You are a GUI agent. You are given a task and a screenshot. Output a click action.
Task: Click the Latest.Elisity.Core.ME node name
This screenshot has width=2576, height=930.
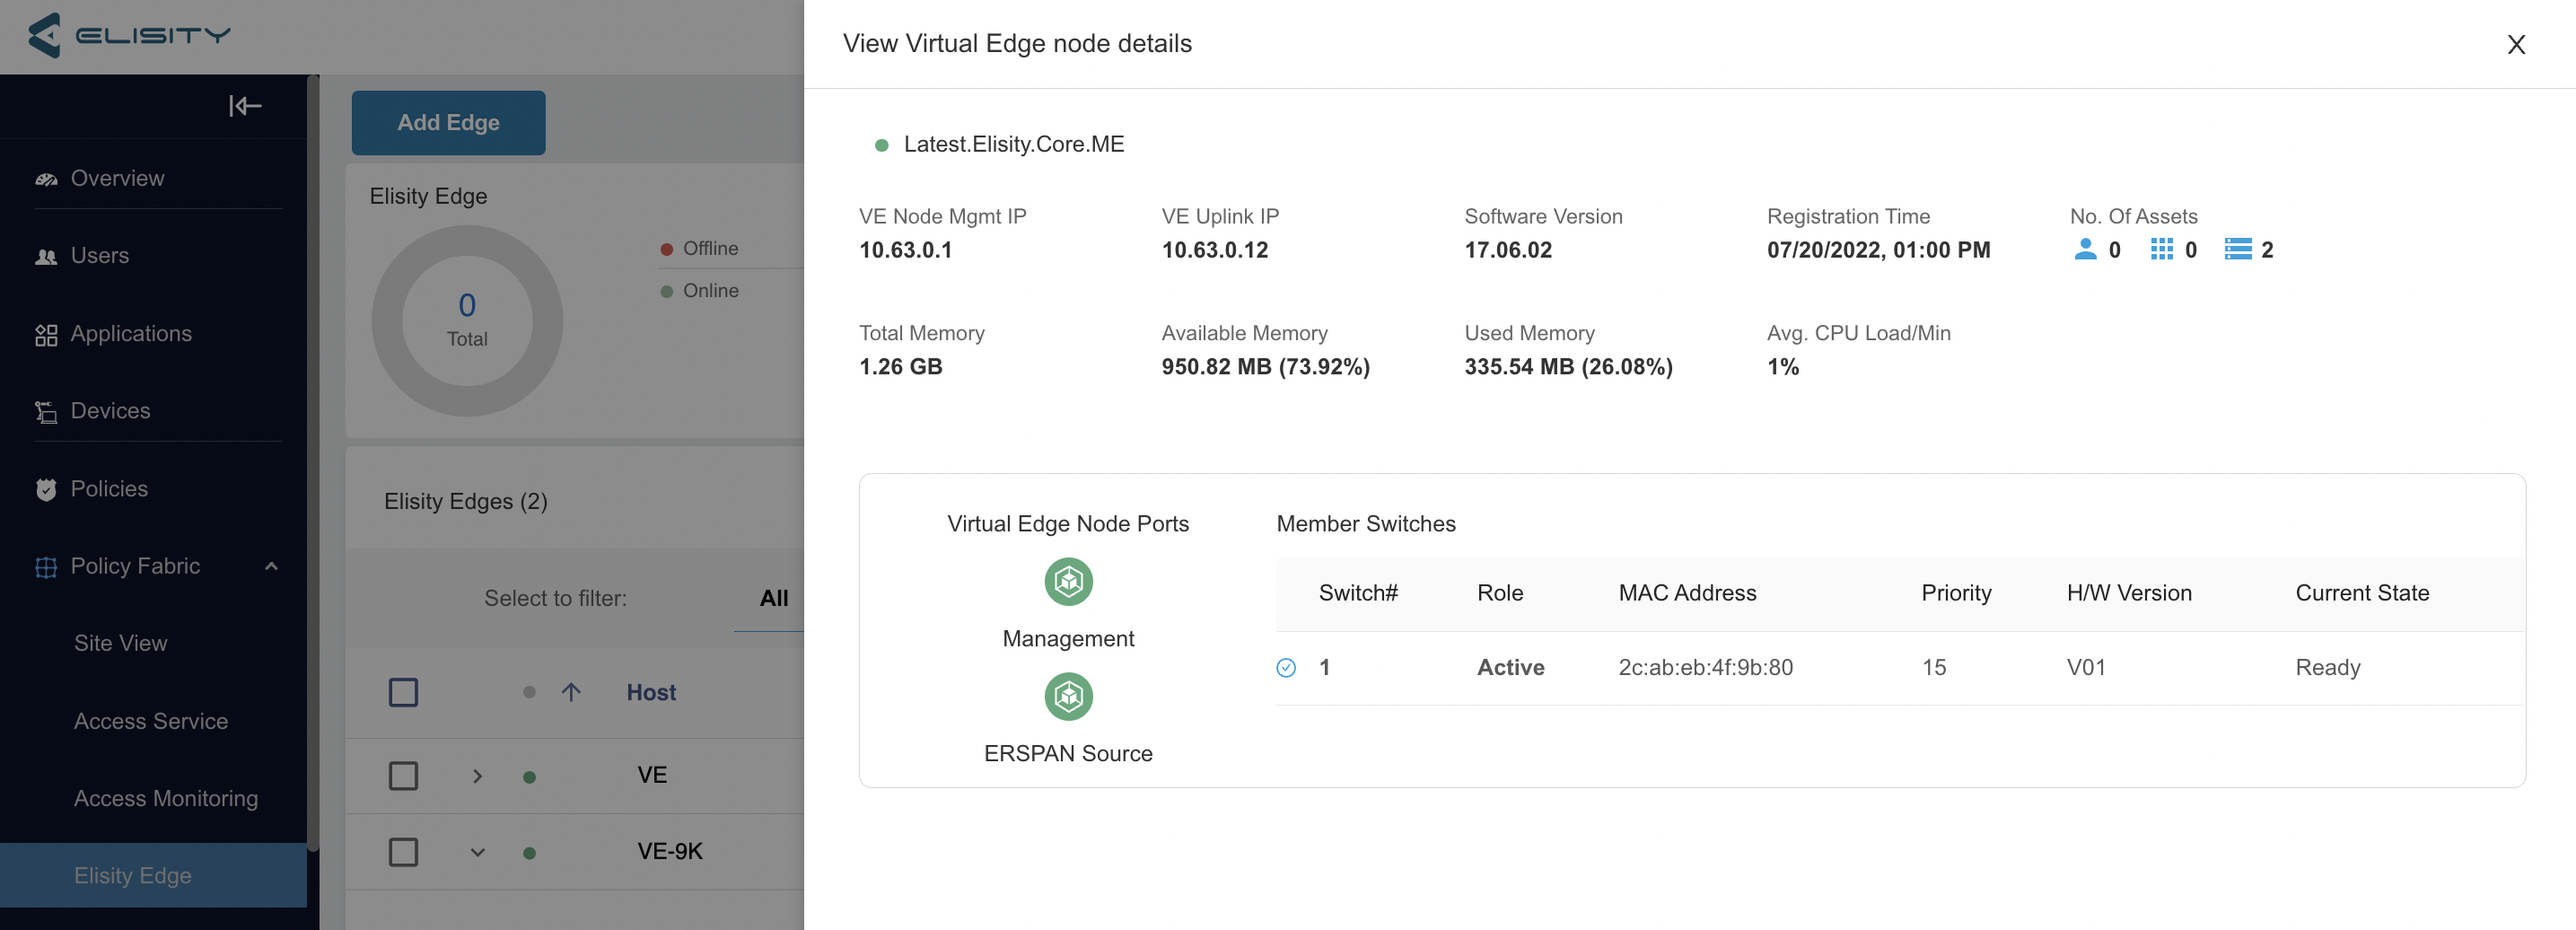1013,145
